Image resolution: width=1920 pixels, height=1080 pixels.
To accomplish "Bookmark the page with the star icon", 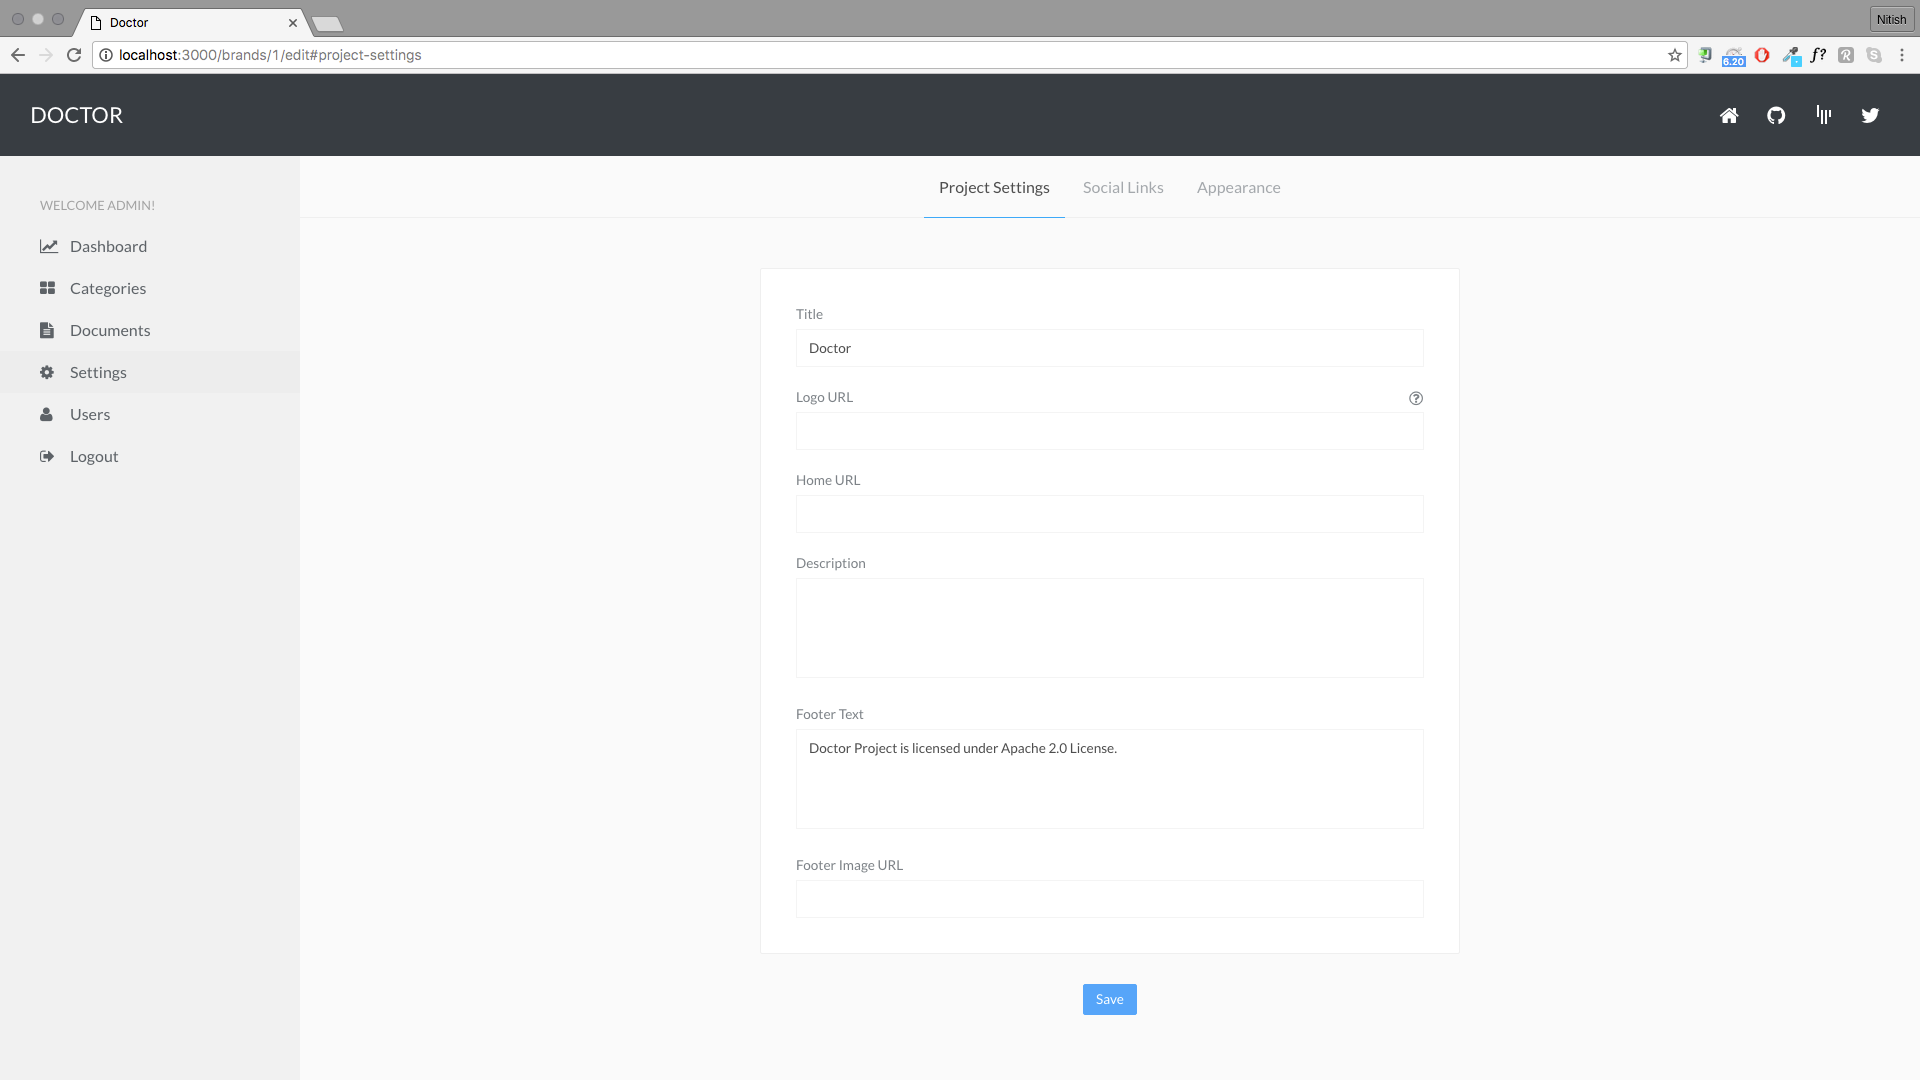I will point(1675,55).
